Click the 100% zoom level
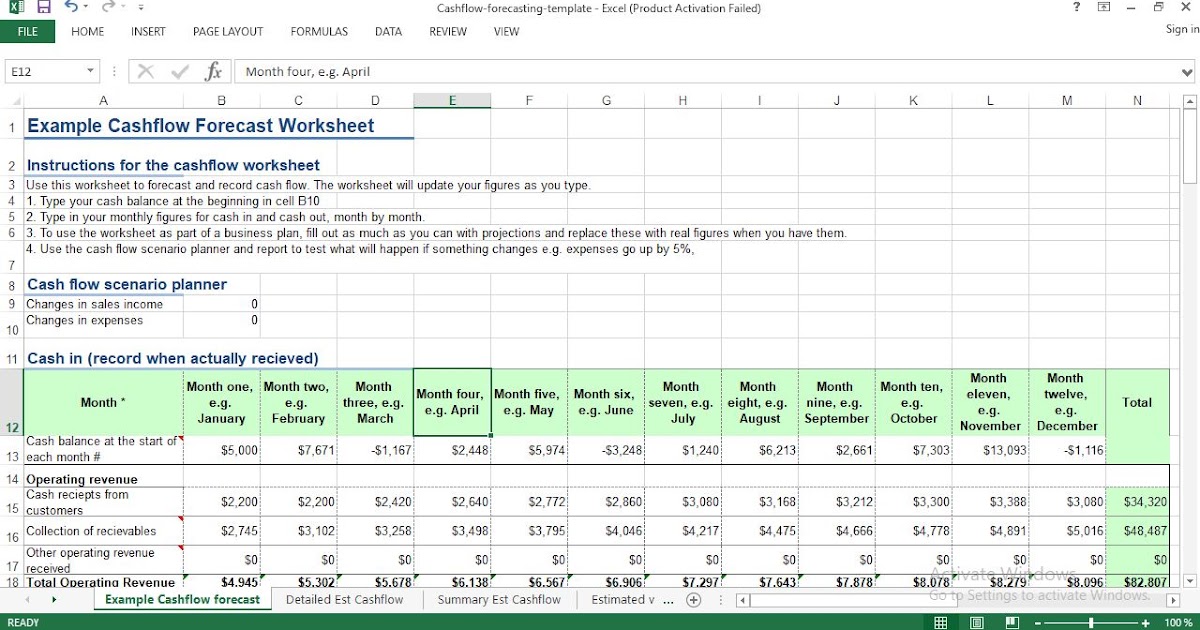This screenshot has height=630, width=1200. [x=1178, y=622]
